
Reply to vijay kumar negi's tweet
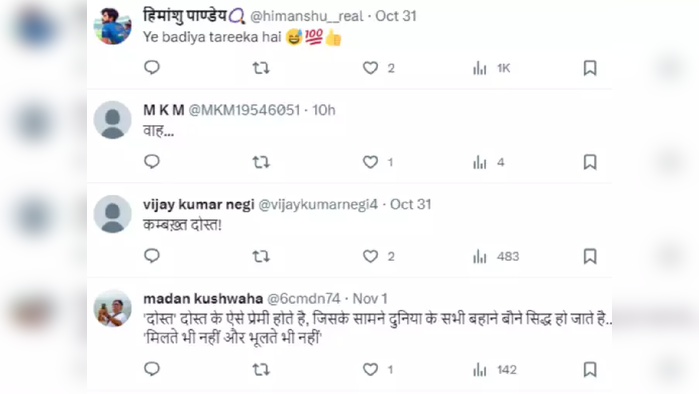152,256
